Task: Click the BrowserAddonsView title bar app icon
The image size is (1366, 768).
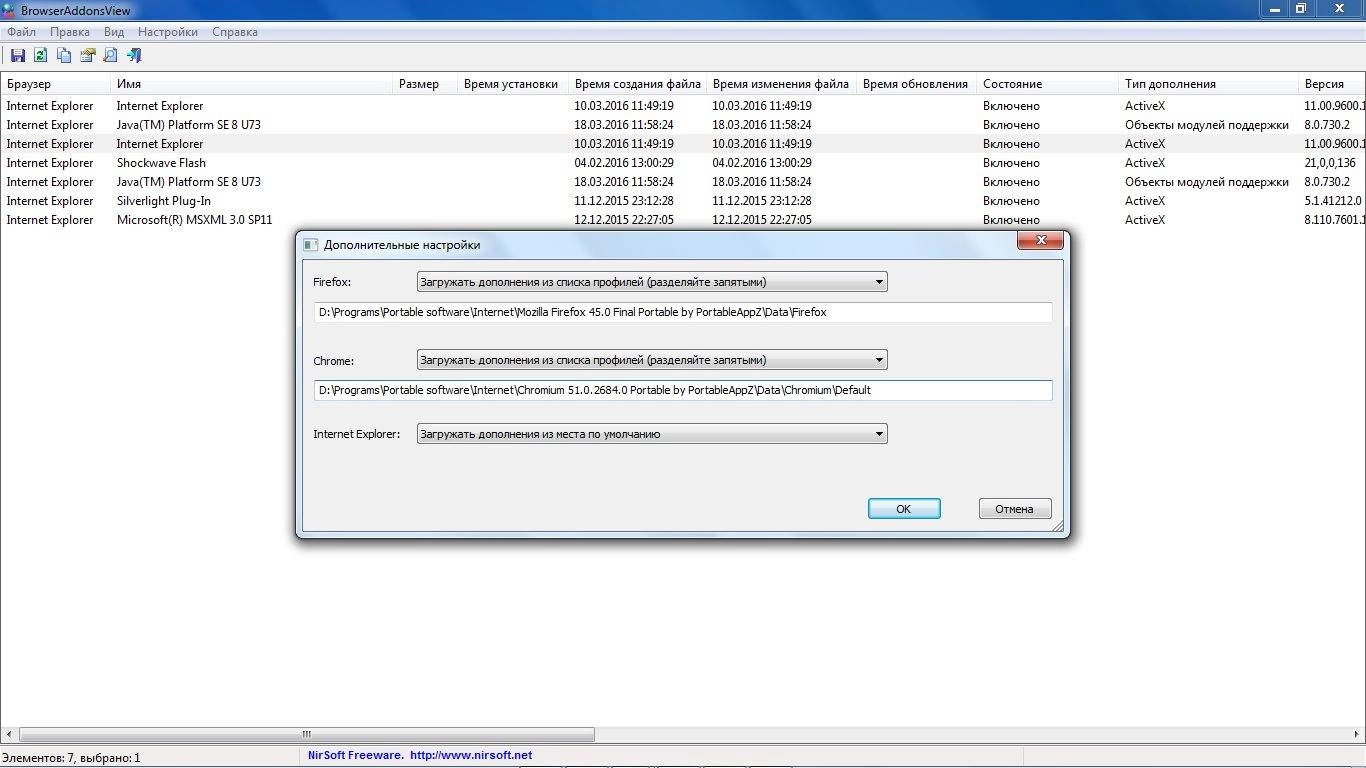Action: tap(9, 10)
